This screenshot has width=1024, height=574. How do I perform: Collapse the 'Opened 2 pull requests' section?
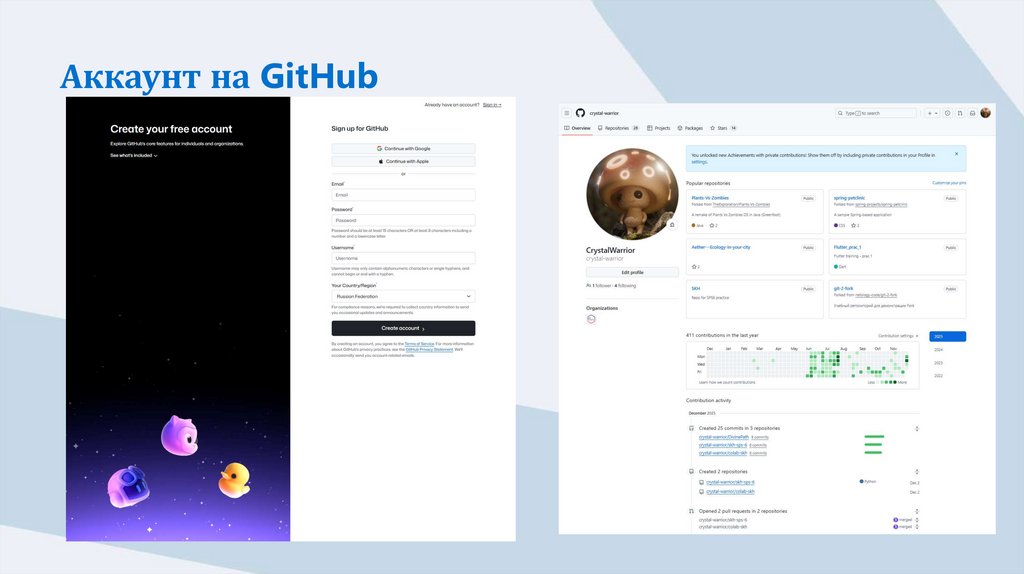click(x=917, y=511)
